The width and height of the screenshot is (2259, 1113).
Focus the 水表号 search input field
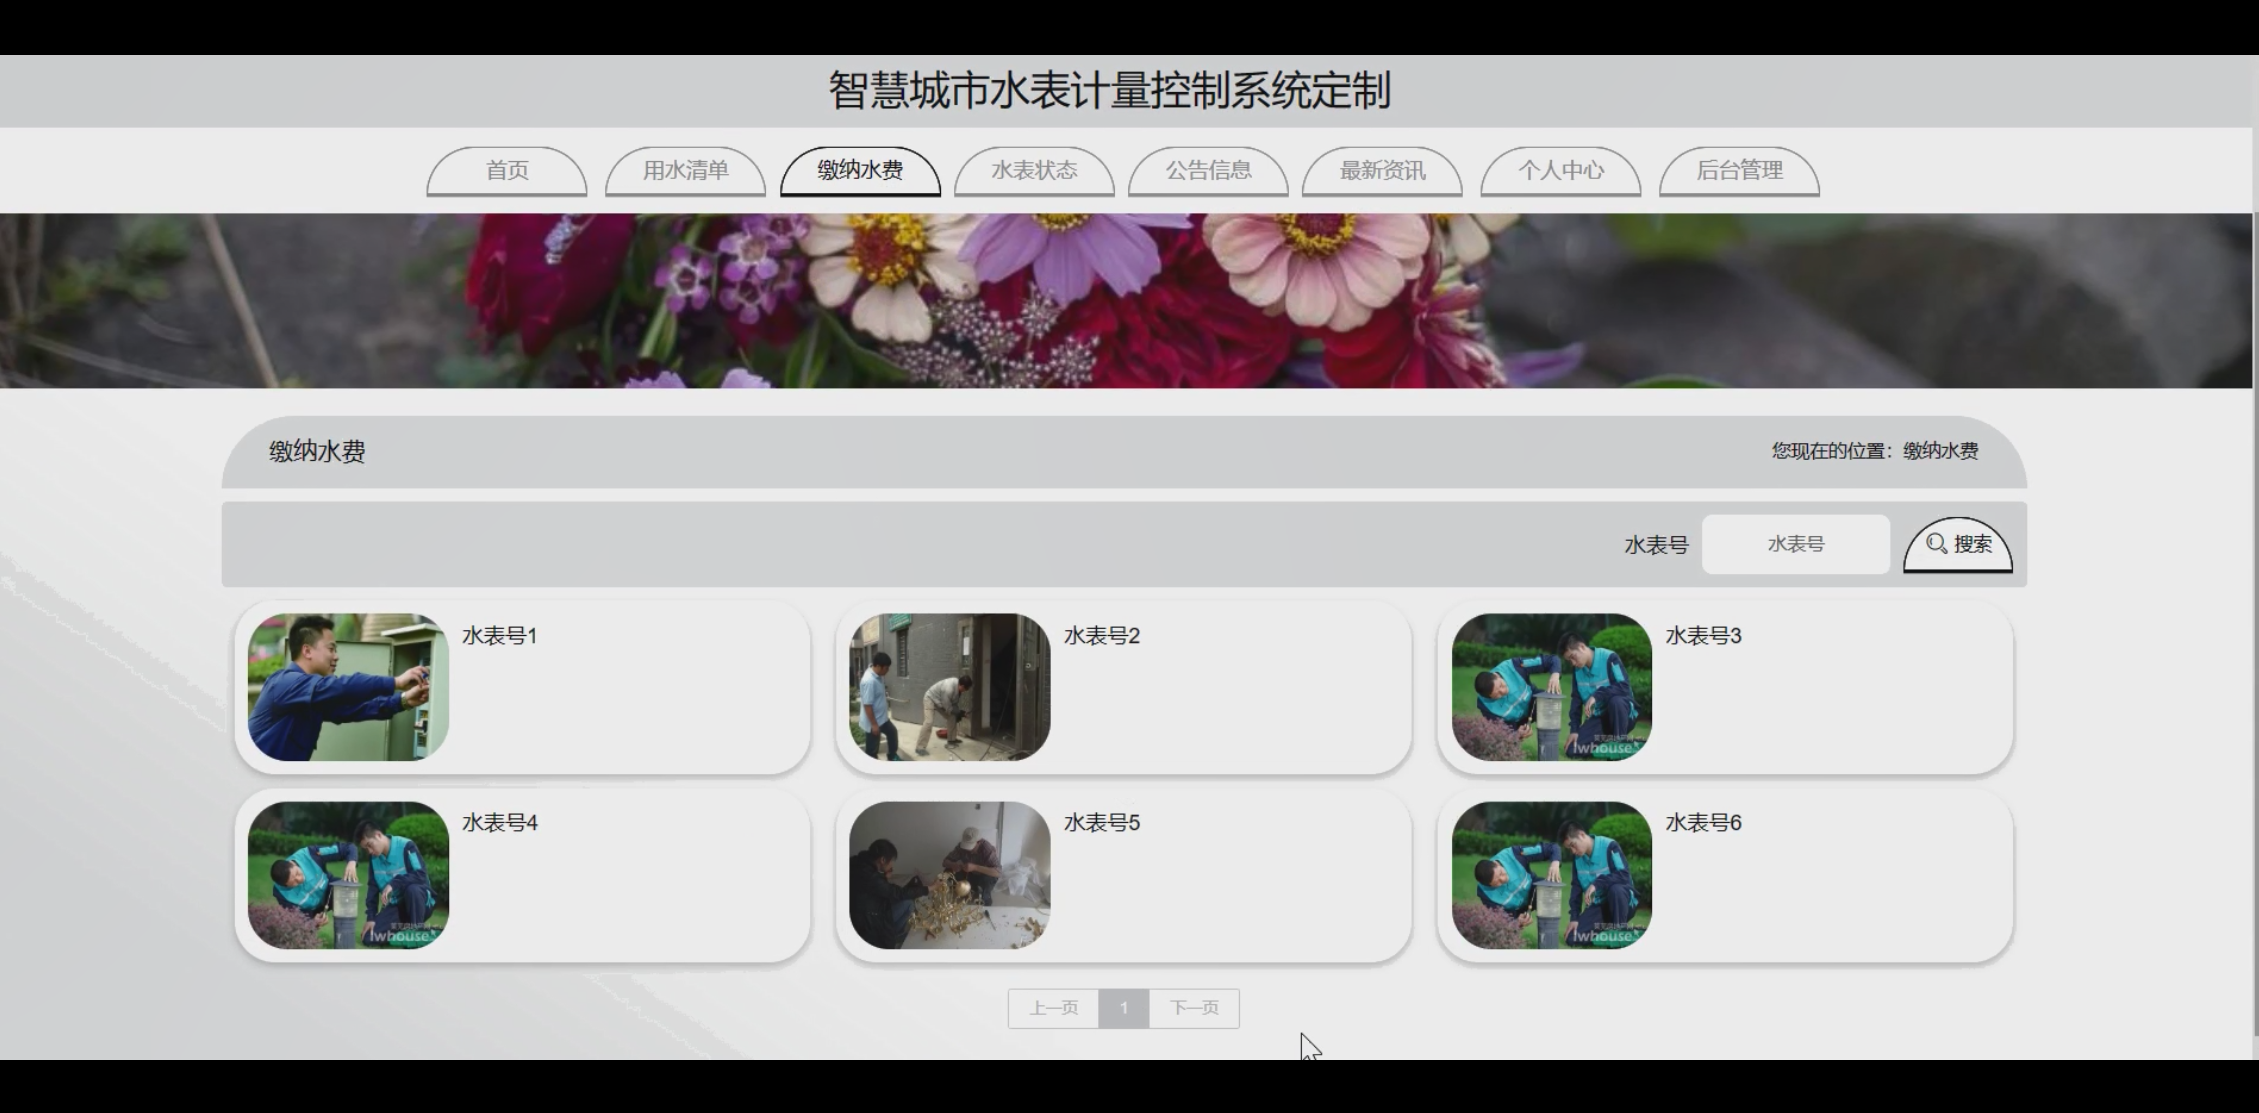click(x=1795, y=544)
